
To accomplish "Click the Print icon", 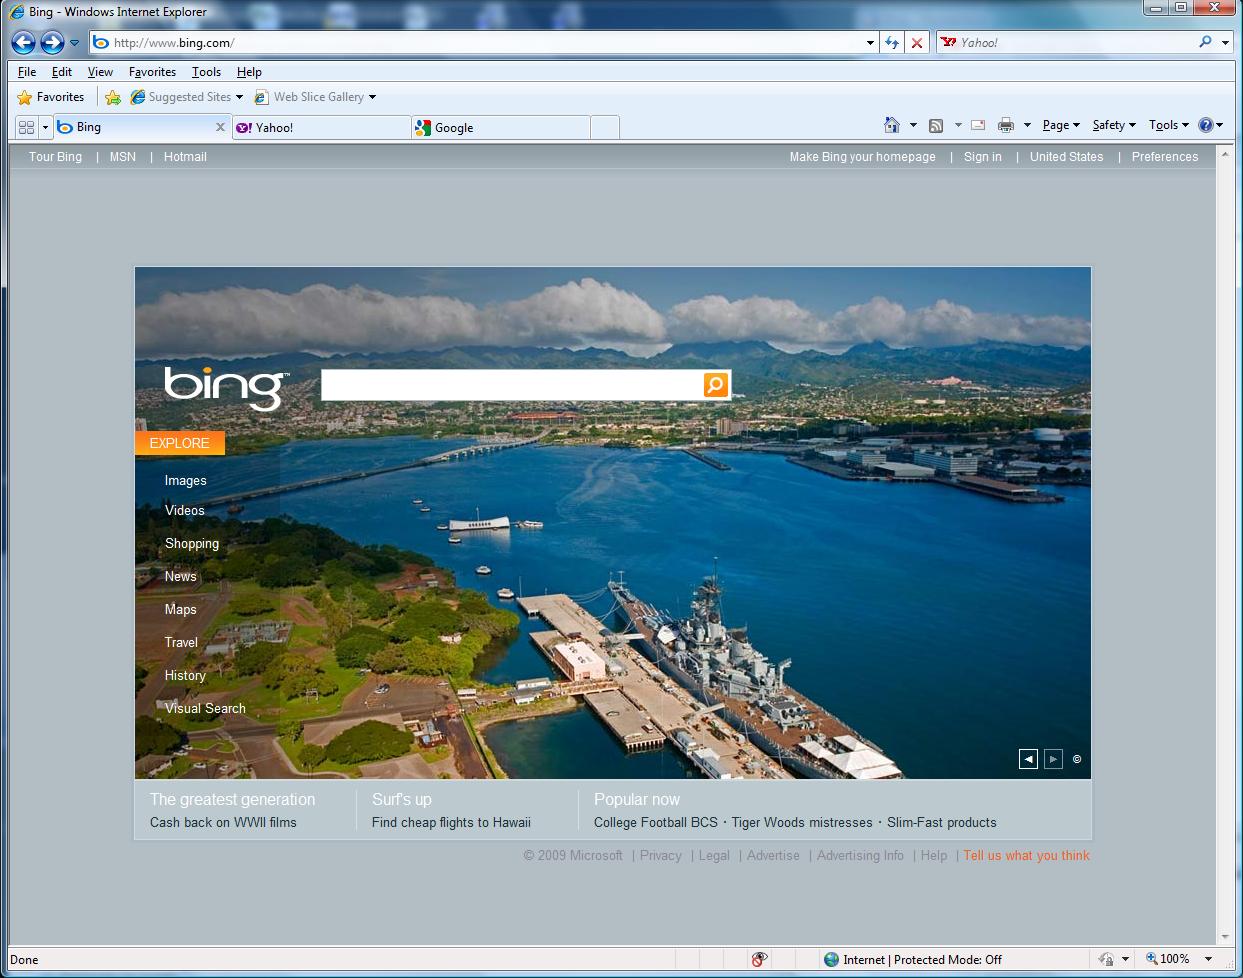I will click(x=1006, y=125).
